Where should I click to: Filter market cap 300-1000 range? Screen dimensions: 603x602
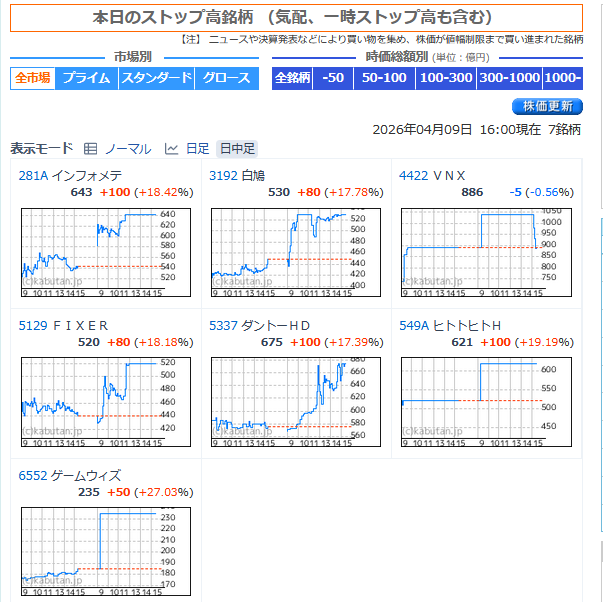point(509,78)
